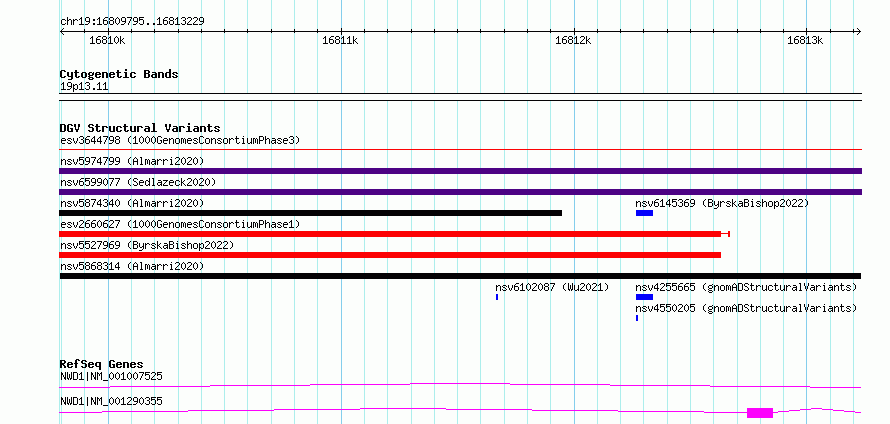Click the blue block under nsv6145369

pos(644,213)
